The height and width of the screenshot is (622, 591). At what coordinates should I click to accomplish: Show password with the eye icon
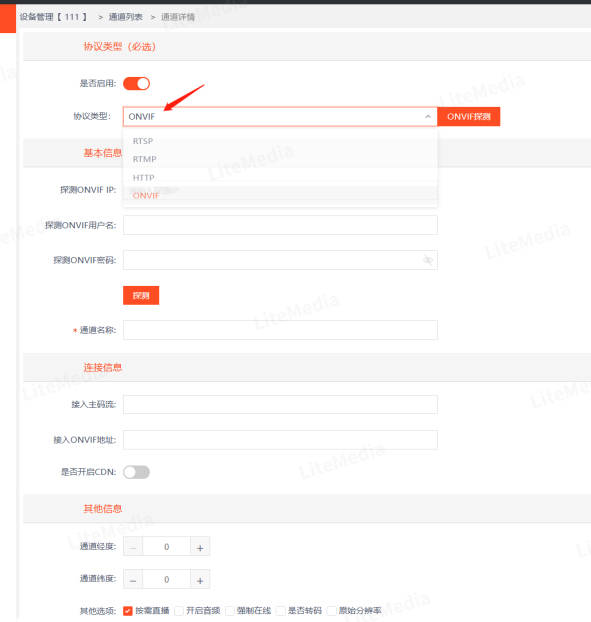(428, 260)
